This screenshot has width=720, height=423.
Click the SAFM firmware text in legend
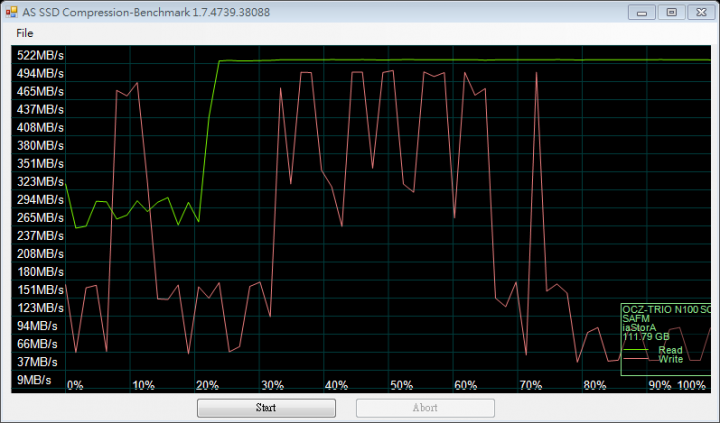(x=636, y=319)
